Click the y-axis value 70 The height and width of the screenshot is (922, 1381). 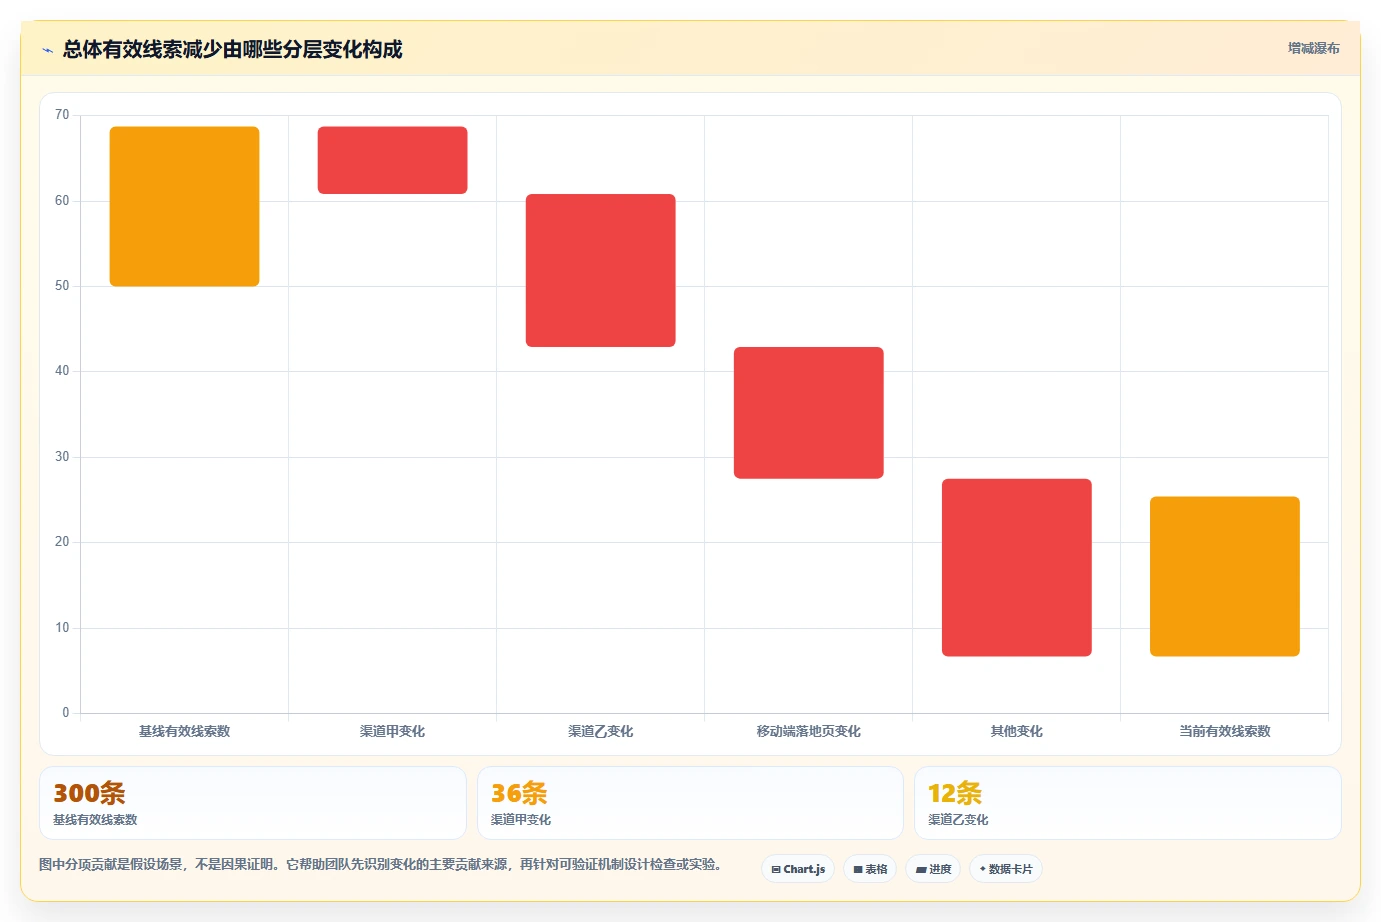click(62, 115)
